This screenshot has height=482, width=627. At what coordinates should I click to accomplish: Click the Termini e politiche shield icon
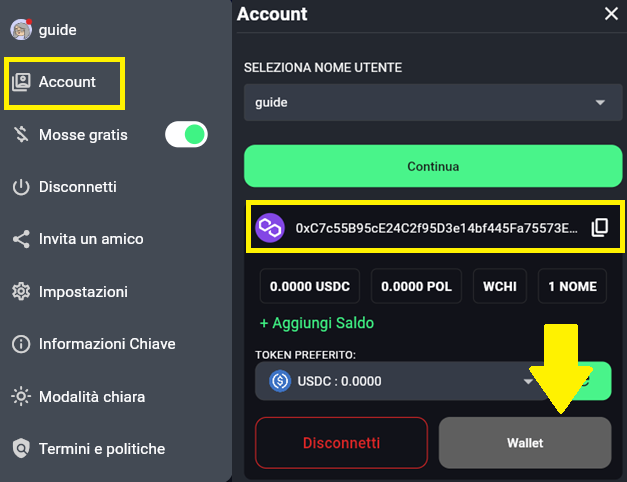[21, 449]
